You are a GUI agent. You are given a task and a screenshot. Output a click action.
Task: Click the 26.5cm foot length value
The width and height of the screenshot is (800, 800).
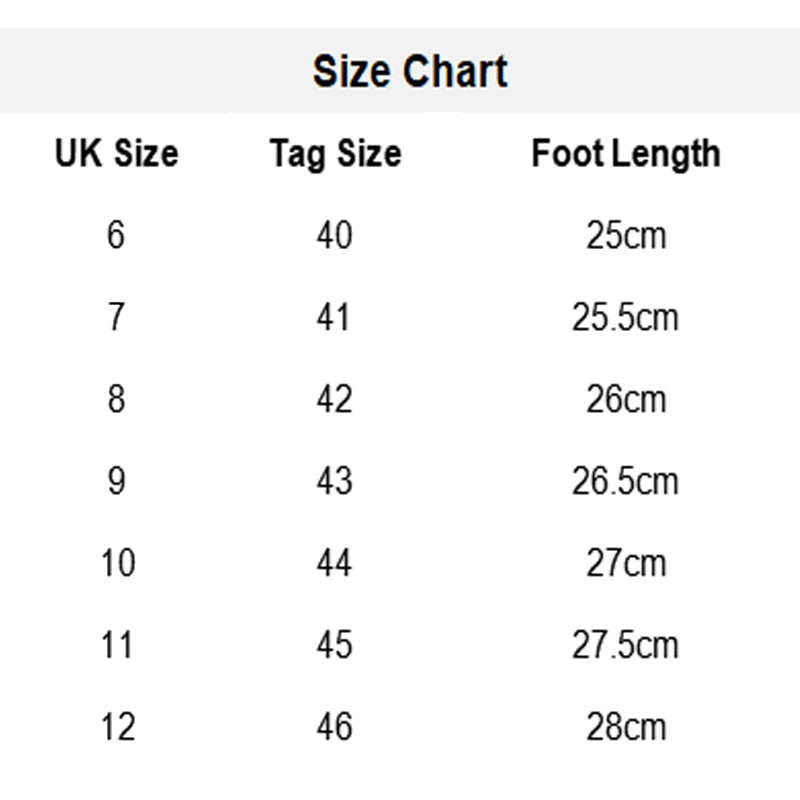(x=625, y=482)
